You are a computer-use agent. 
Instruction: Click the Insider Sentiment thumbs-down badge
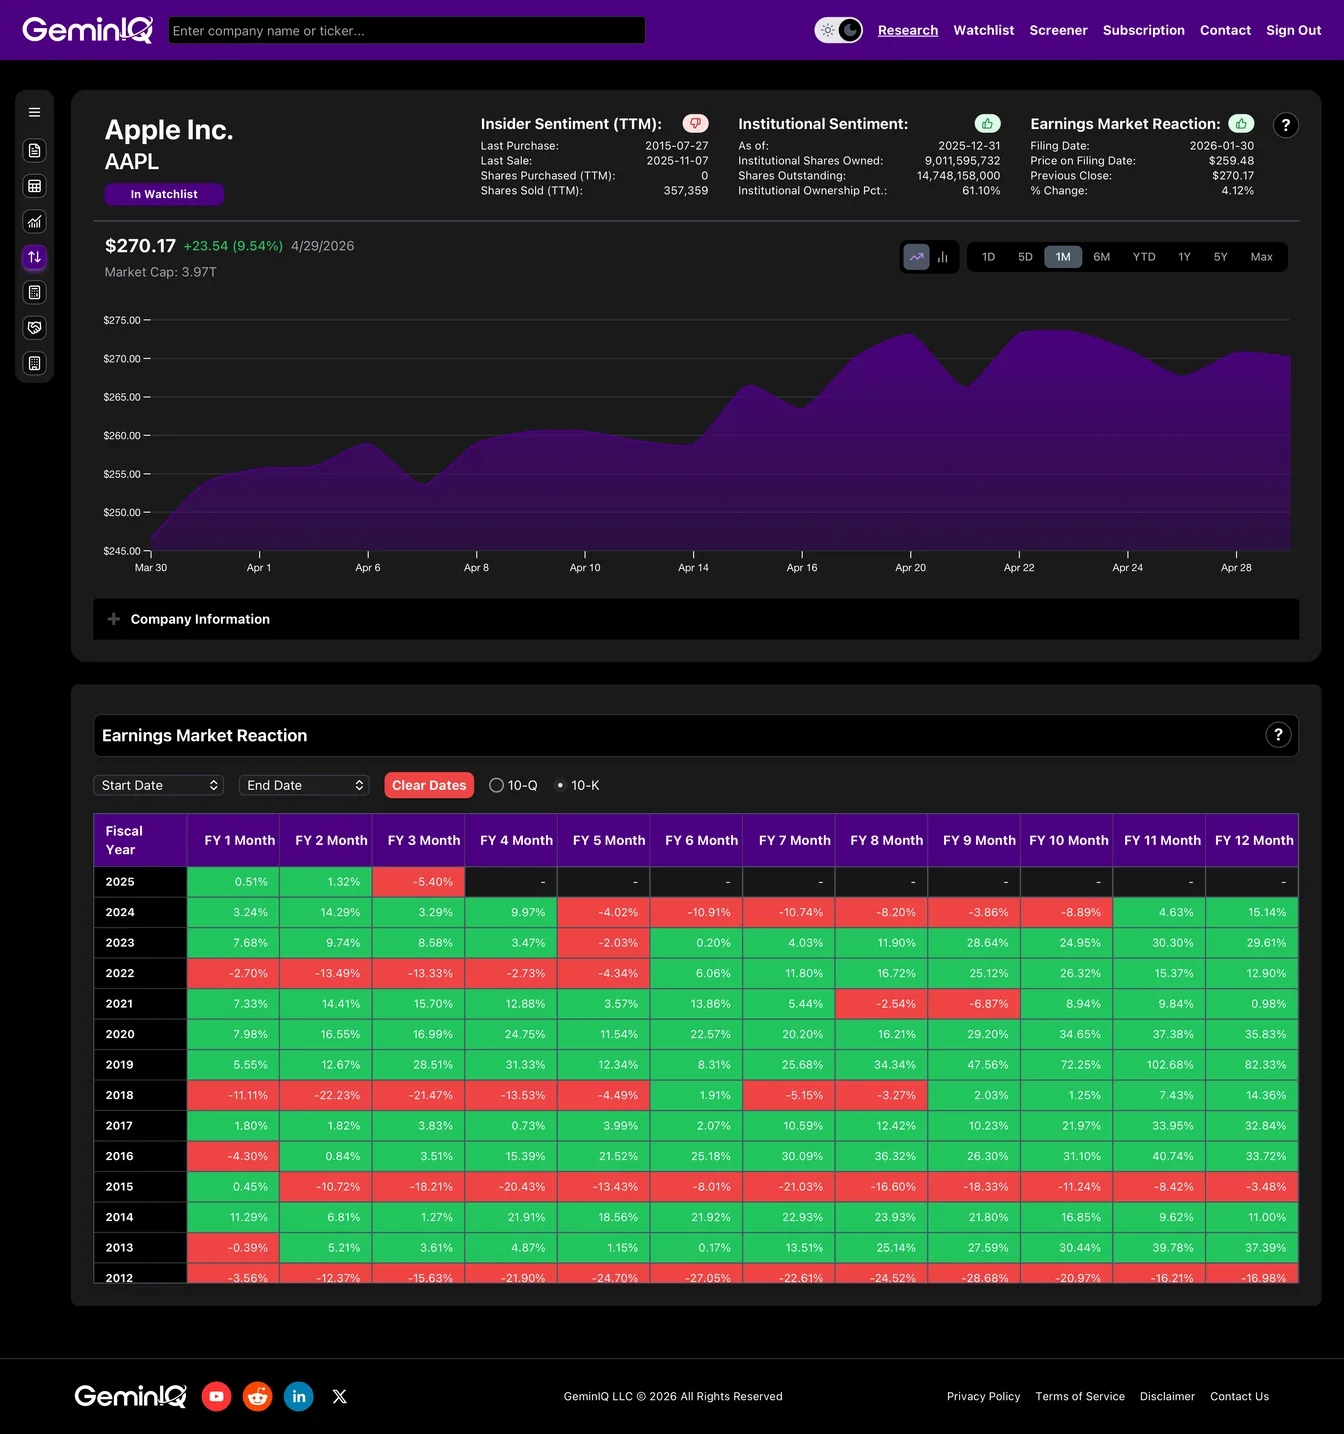pyautogui.click(x=695, y=123)
